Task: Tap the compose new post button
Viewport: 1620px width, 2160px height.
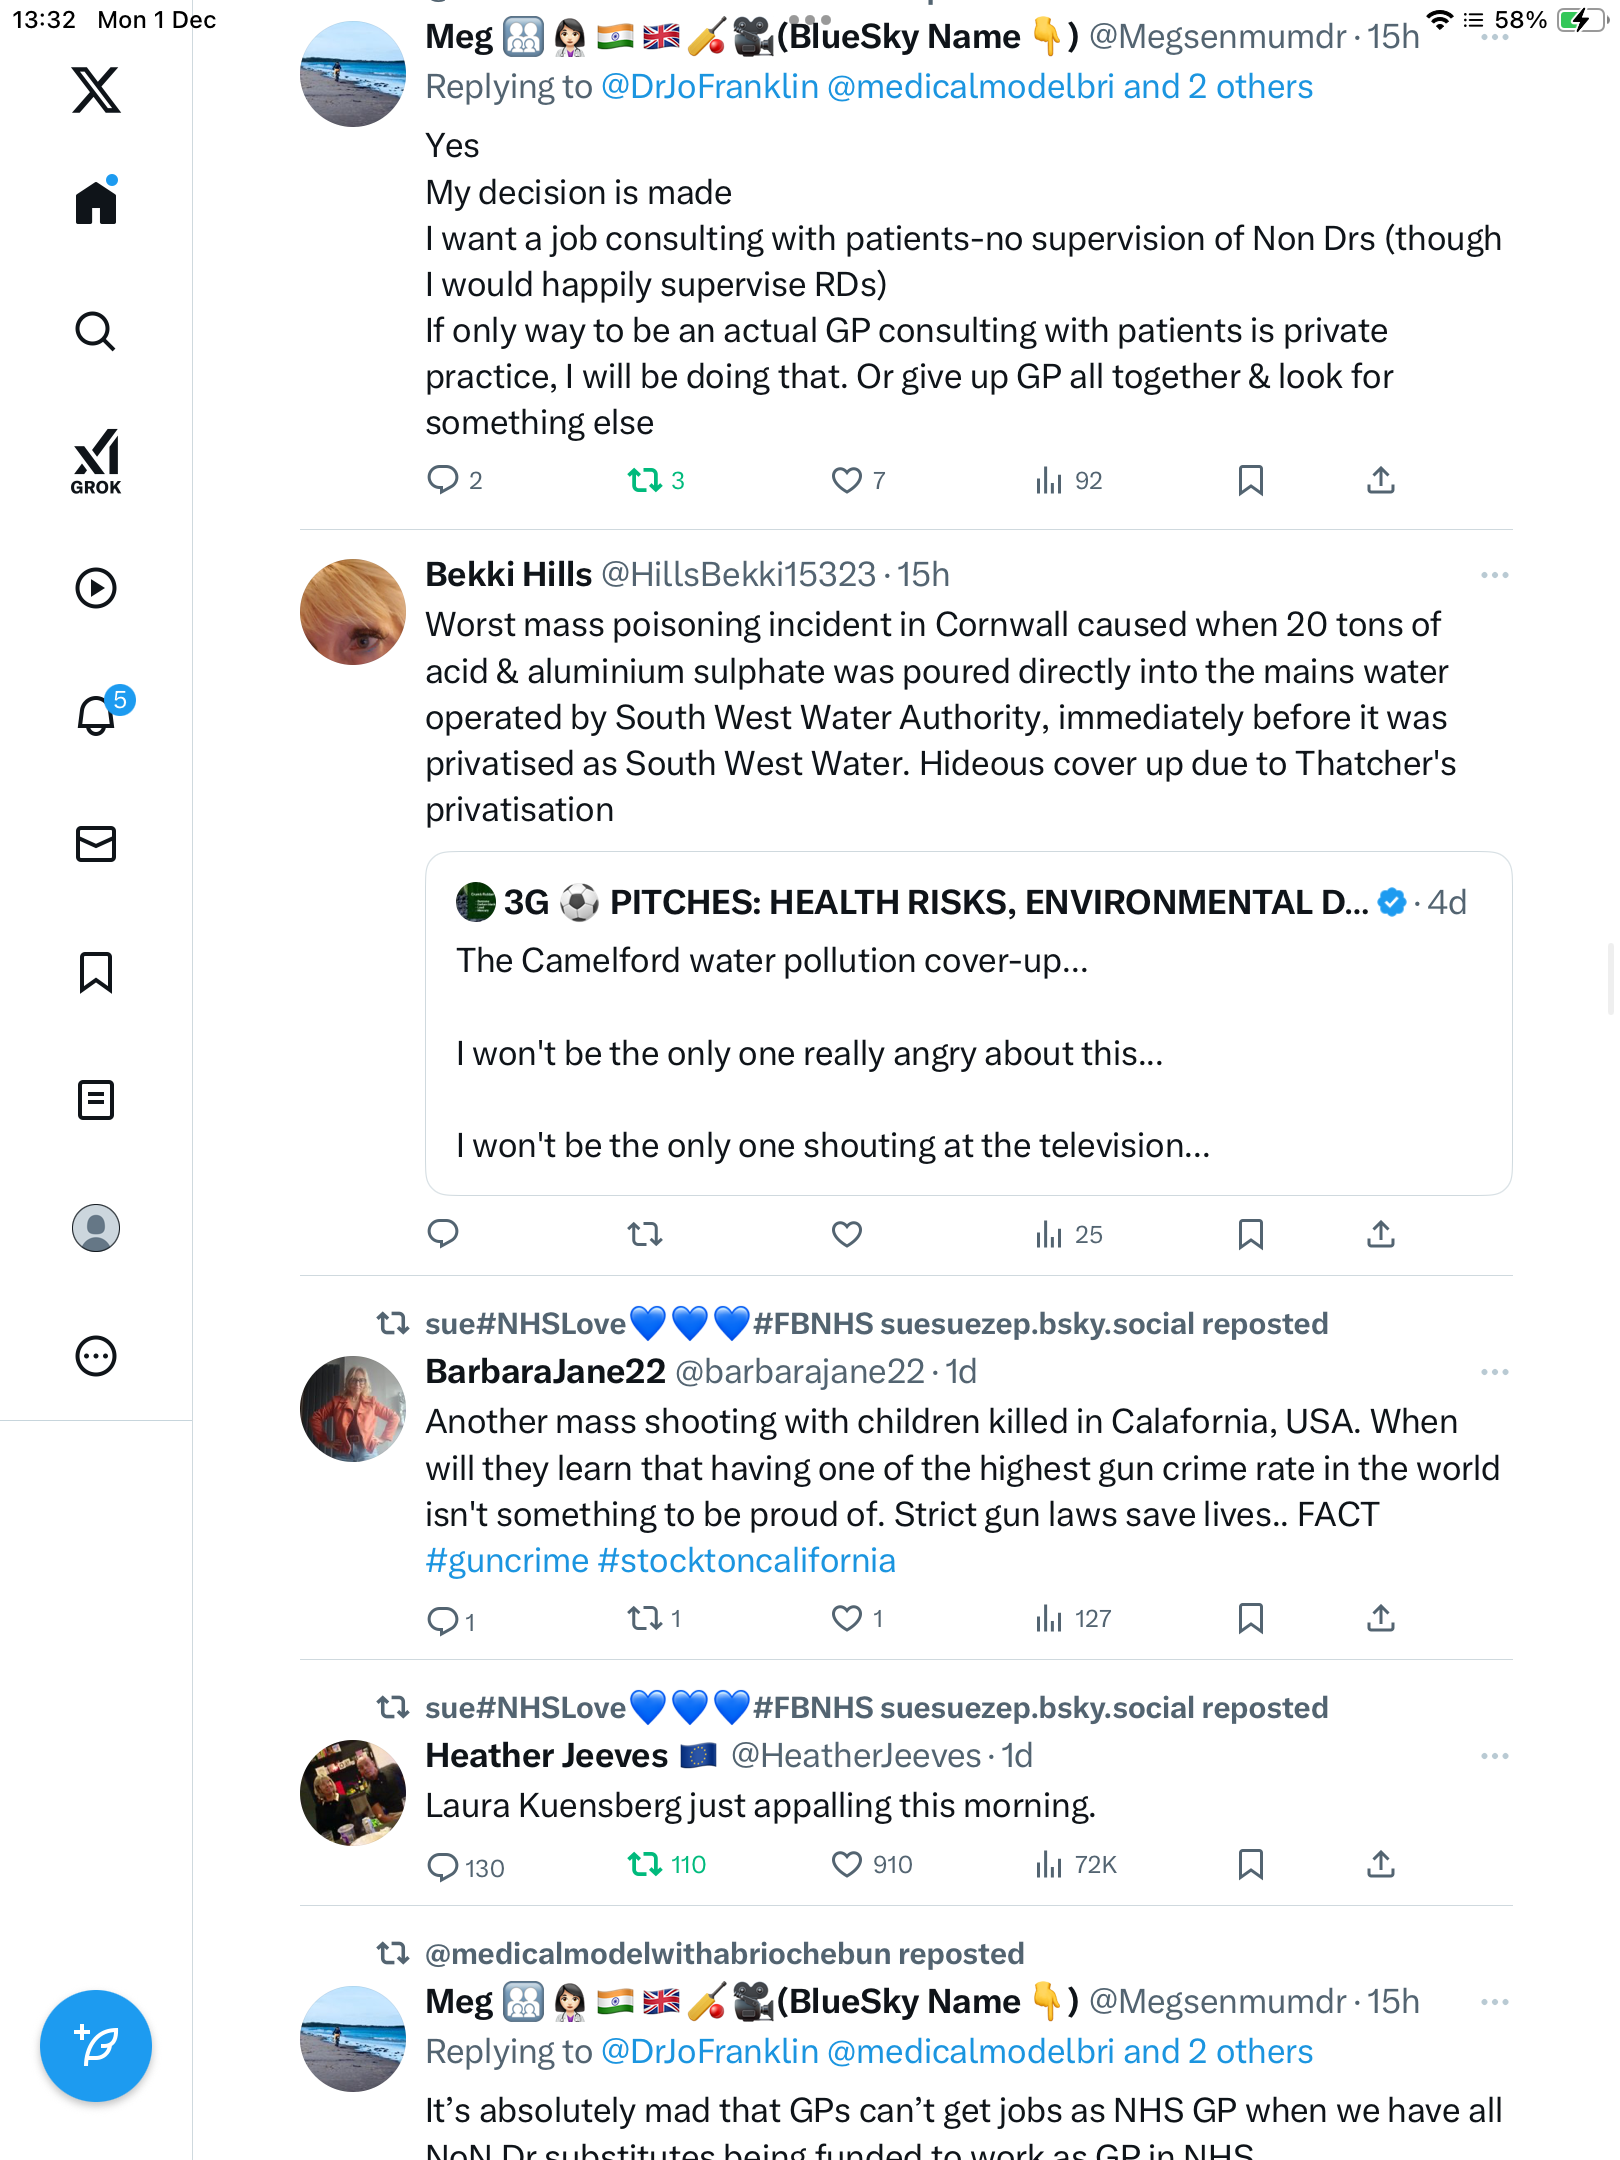Action: 96,2046
